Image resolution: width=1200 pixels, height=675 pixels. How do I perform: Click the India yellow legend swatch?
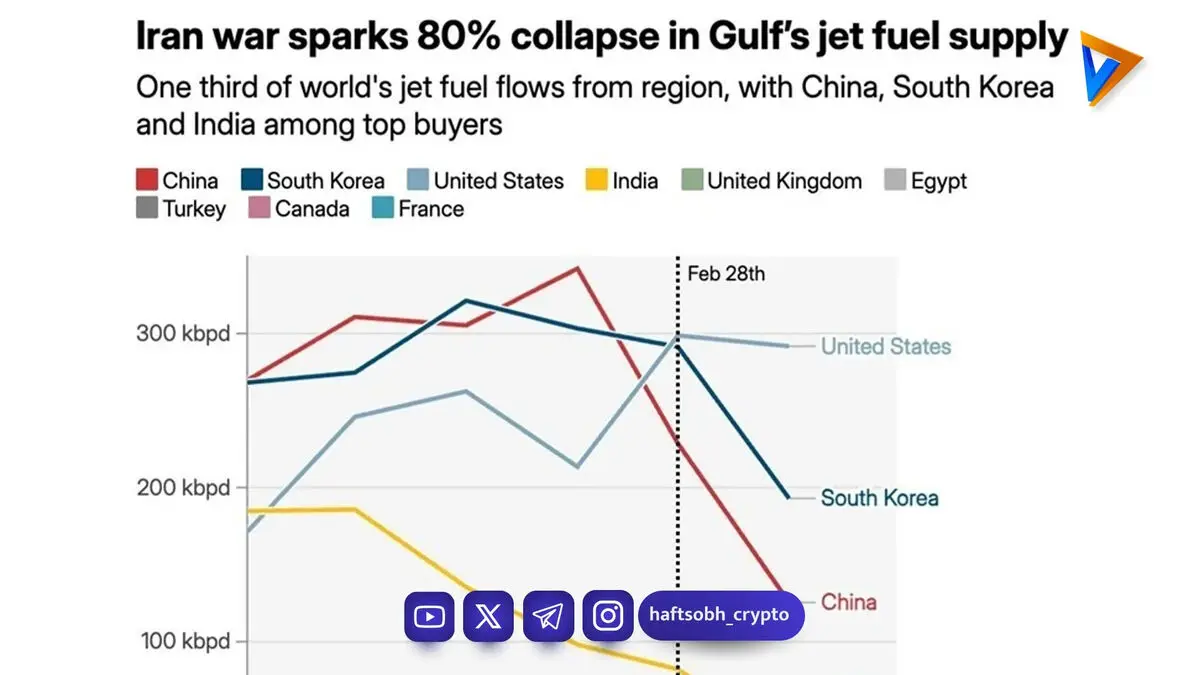596,181
